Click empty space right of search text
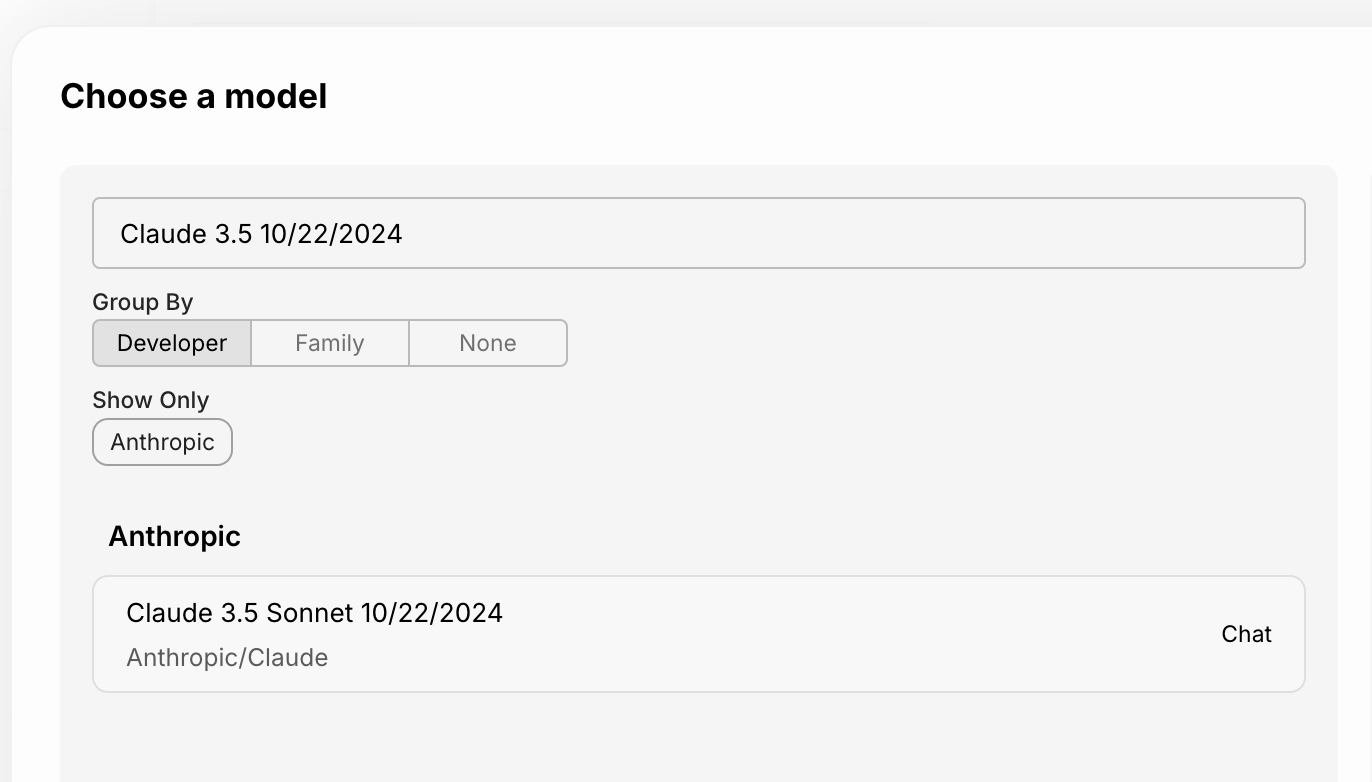The height and width of the screenshot is (782, 1372). (x=850, y=233)
